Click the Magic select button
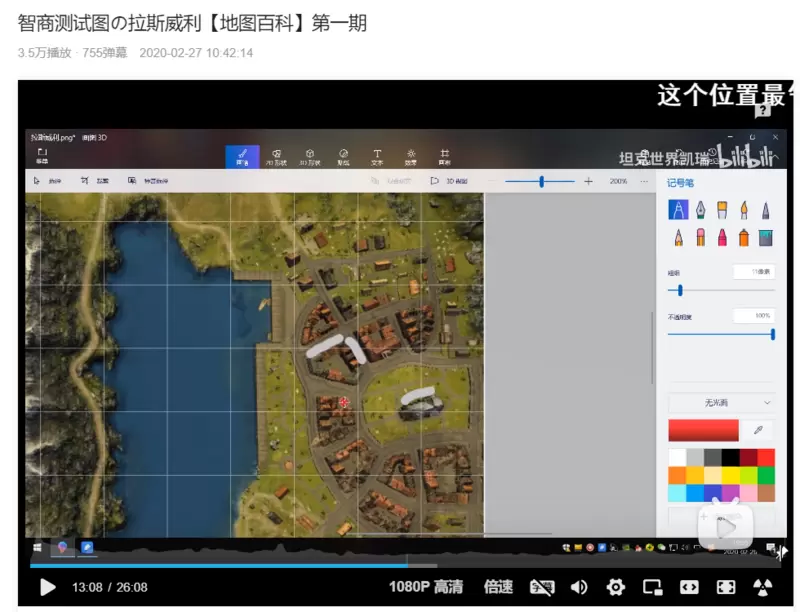This screenshot has height=612, width=800. (x=148, y=181)
